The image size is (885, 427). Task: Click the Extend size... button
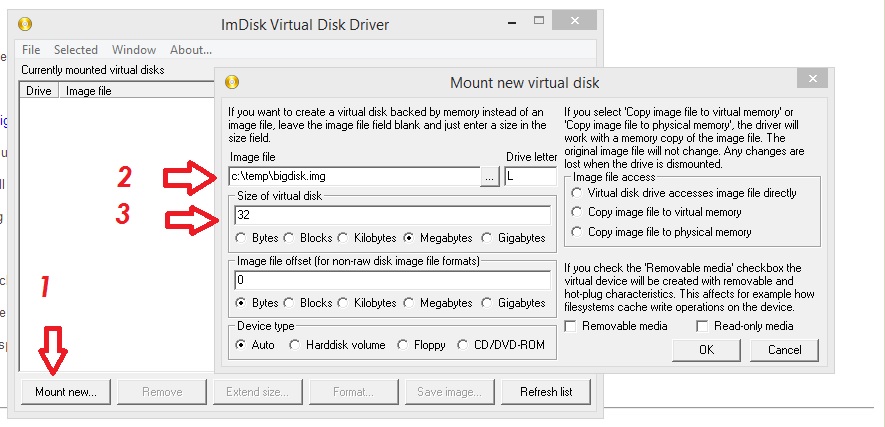tap(258, 391)
